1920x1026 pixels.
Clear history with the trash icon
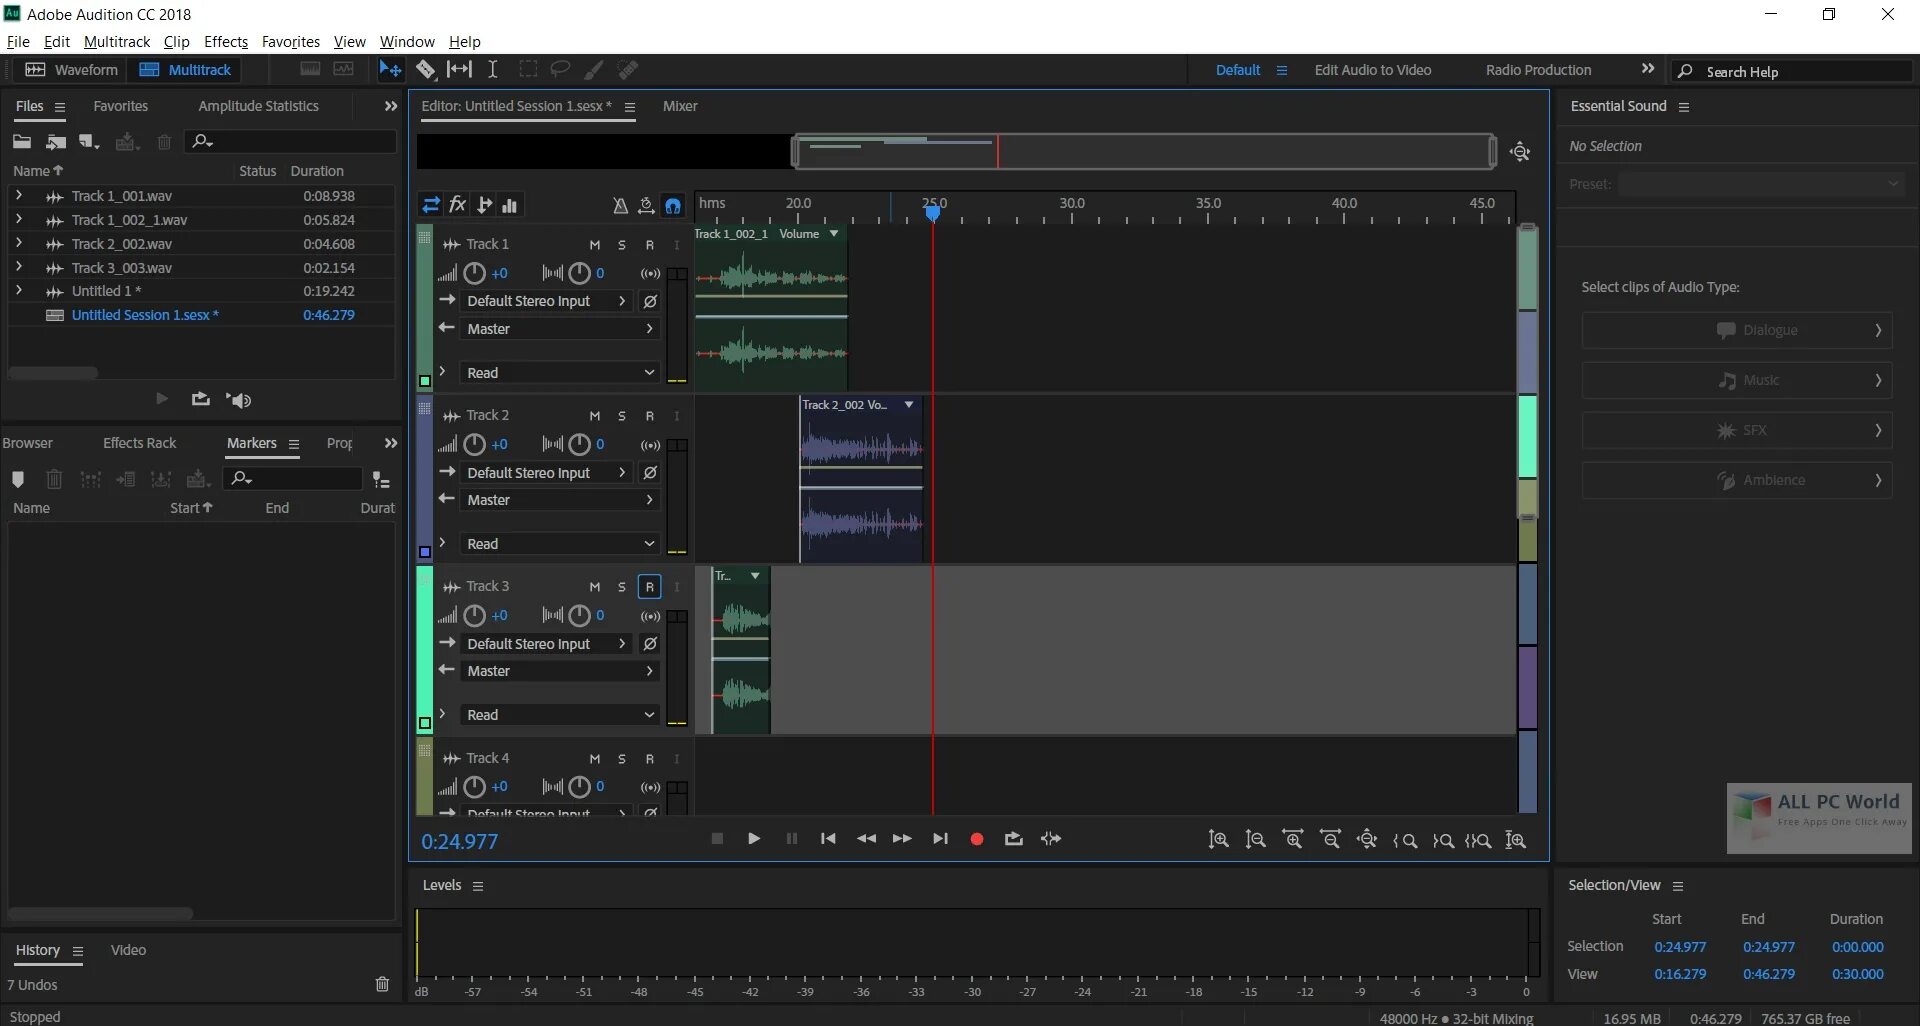point(382,984)
